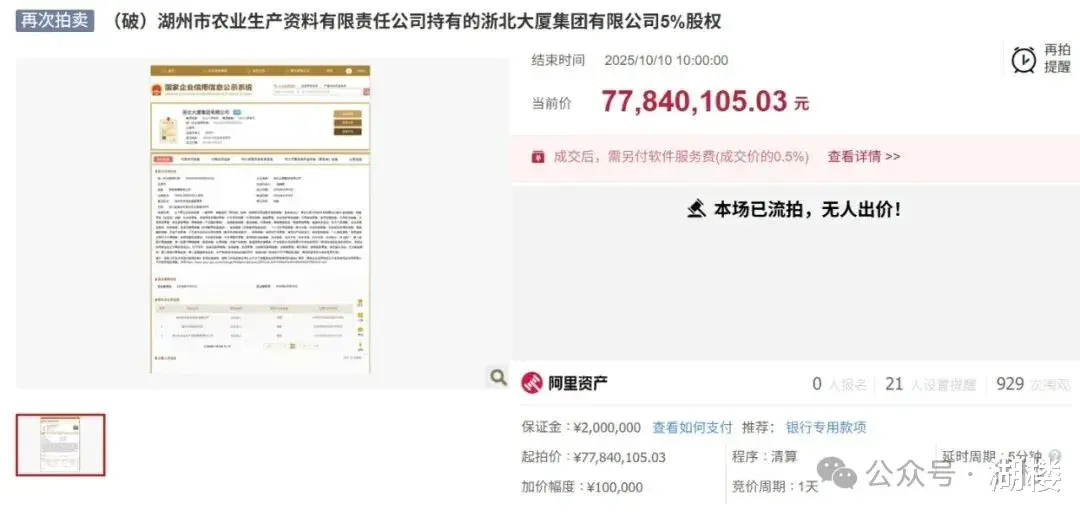
Task: Click the 阿里资产 round logo
Action: pos(532,383)
